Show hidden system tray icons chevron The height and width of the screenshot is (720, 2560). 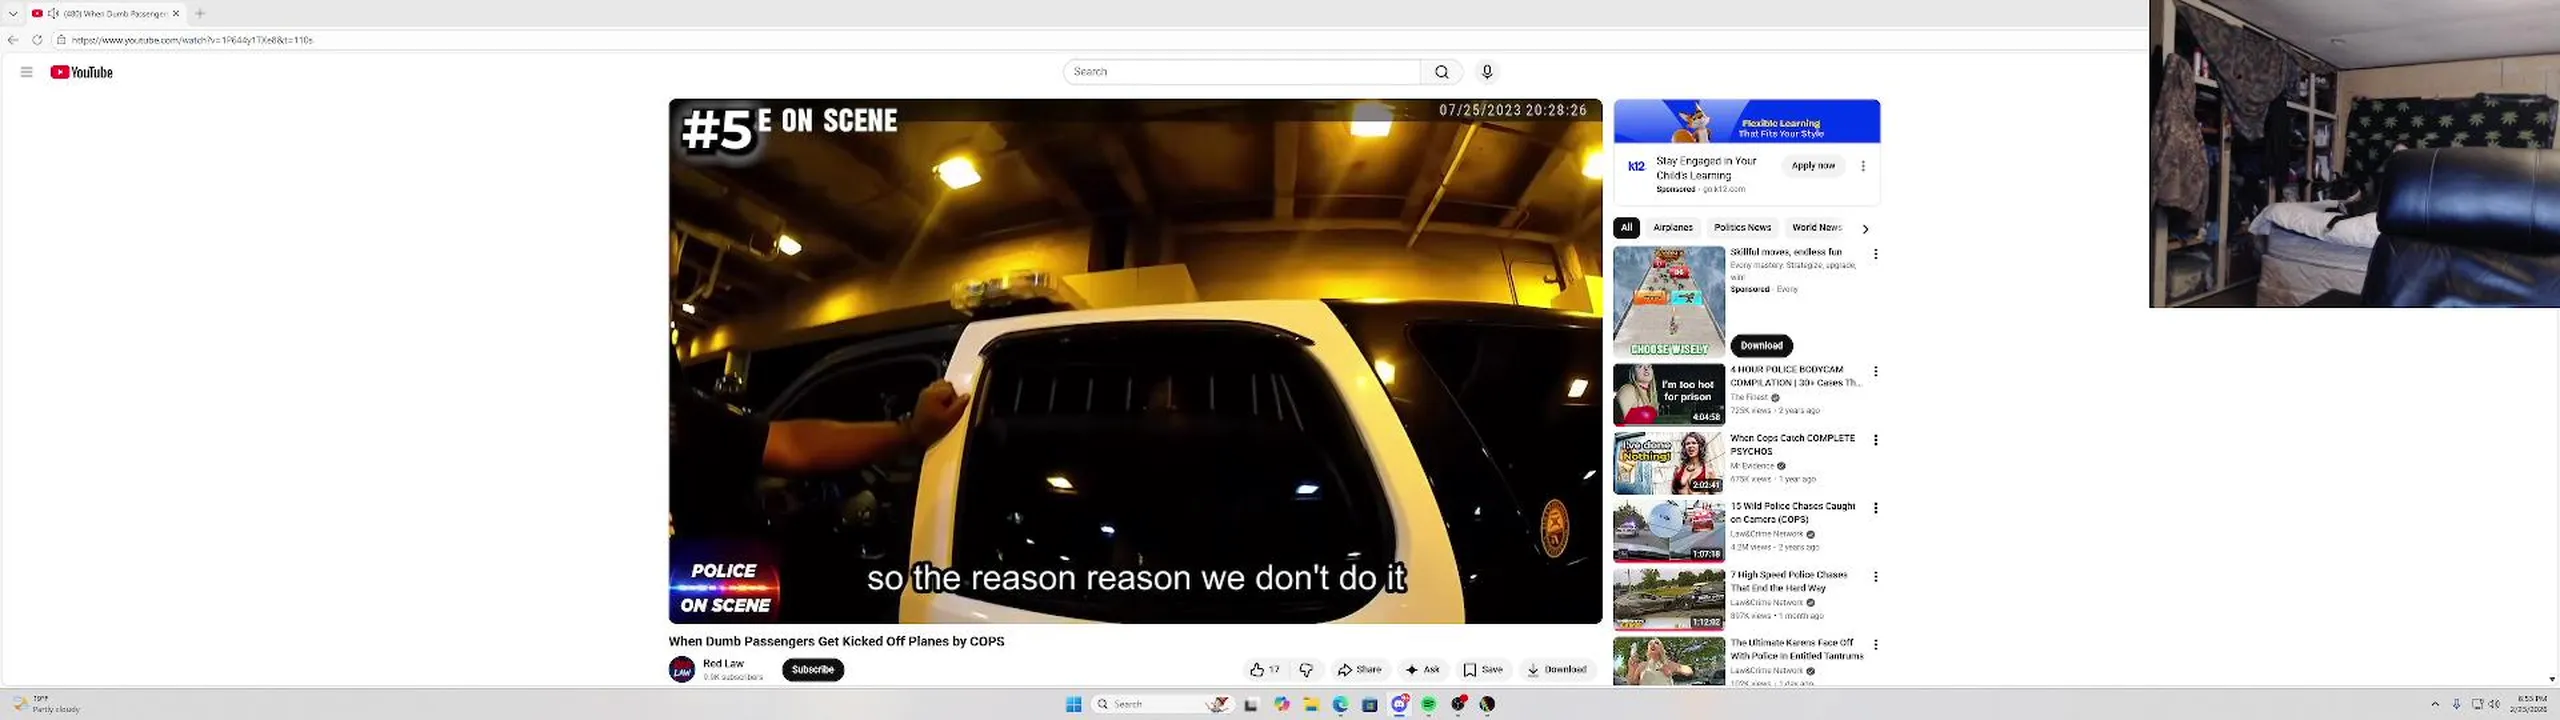(2435, 705)
